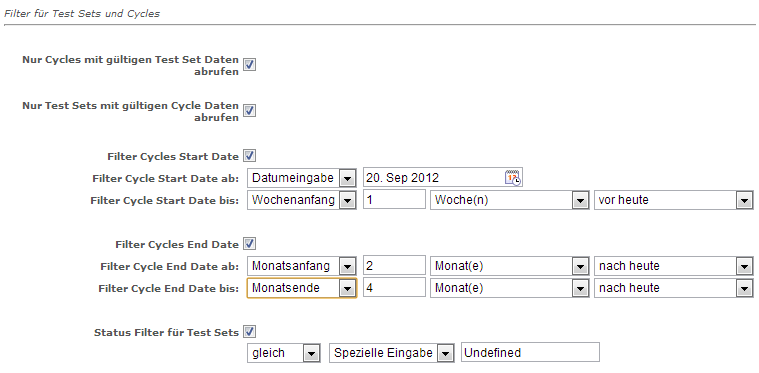
Task: Click the number field containing 2 for End Date ab
Action: 395,266
